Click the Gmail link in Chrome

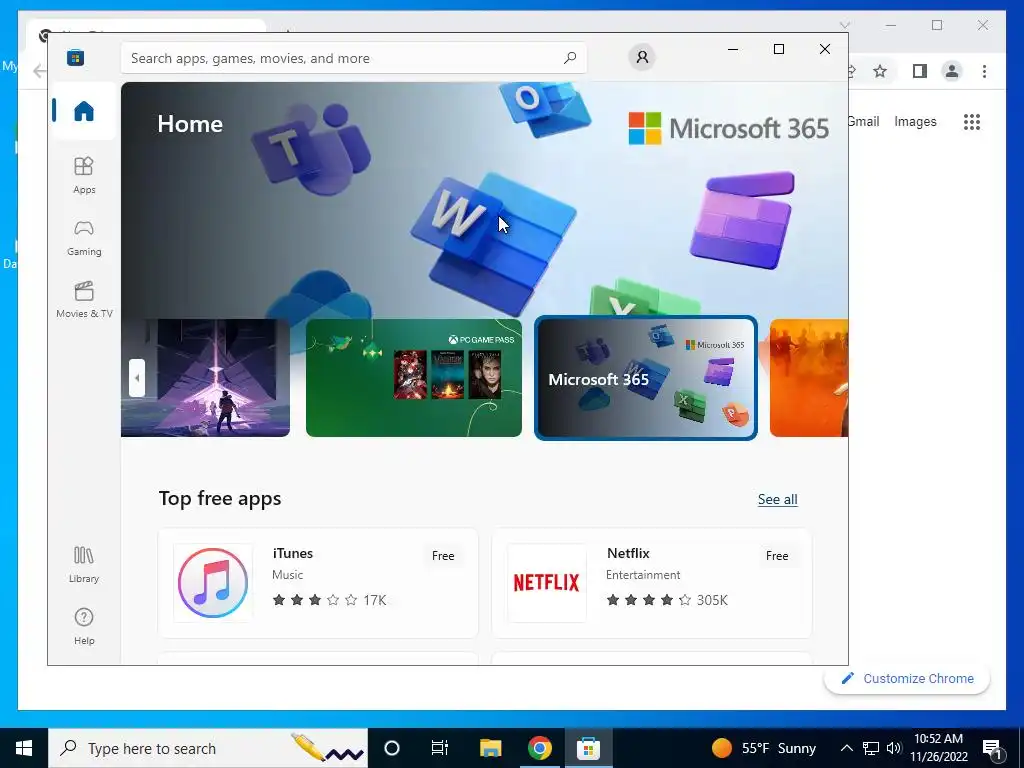click(864, 121)
